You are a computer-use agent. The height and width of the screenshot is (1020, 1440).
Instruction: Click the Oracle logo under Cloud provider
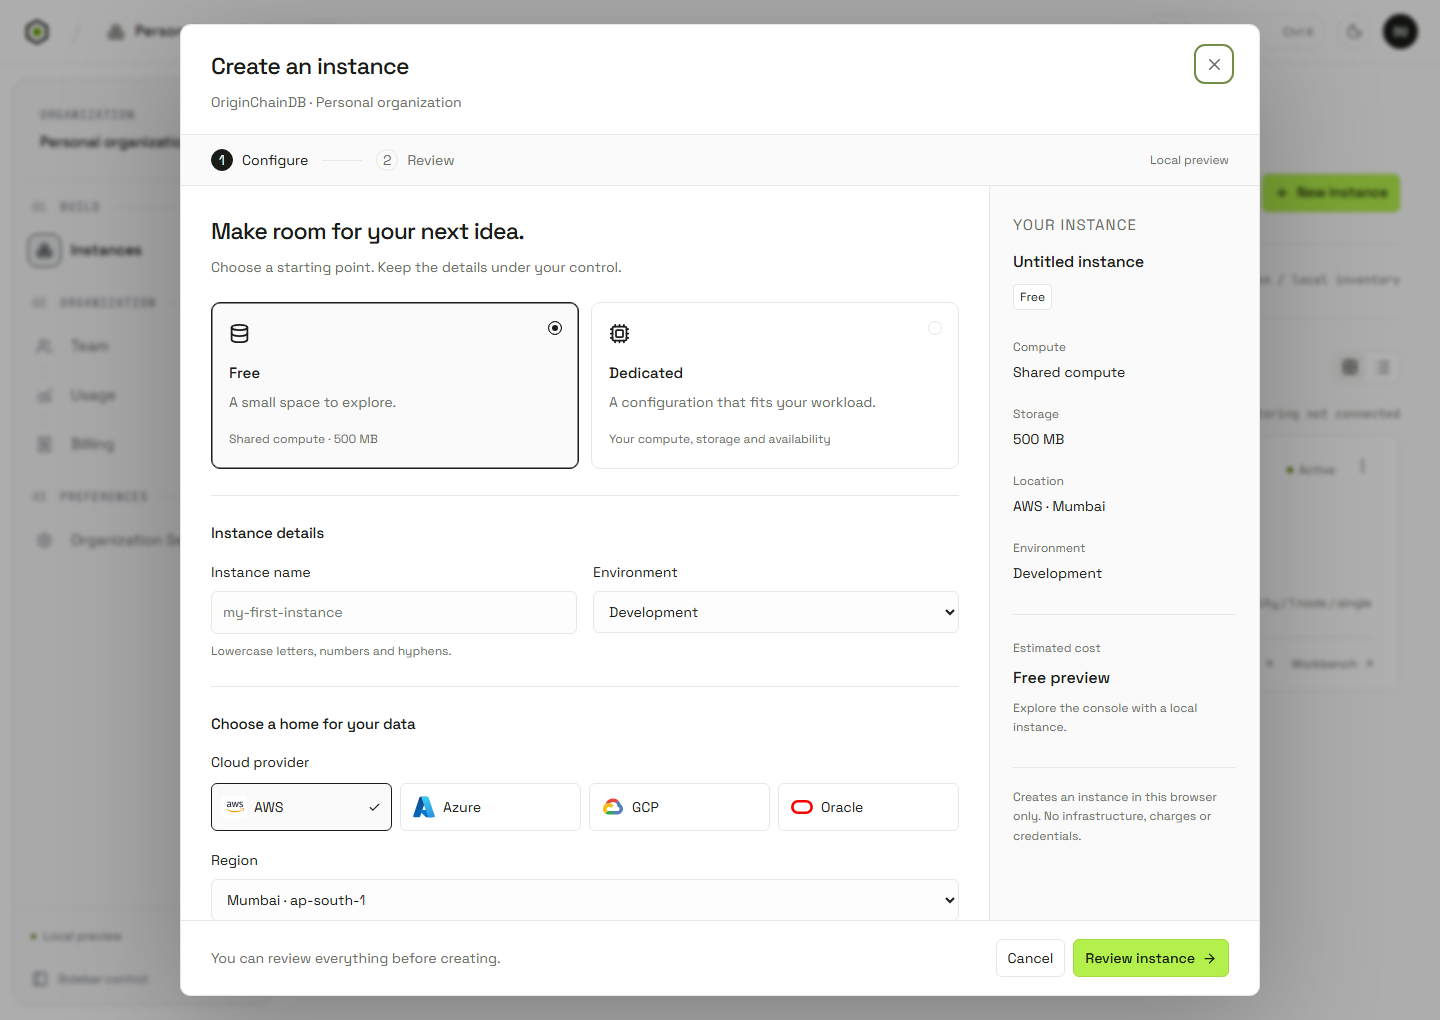(x=802, y=807)
